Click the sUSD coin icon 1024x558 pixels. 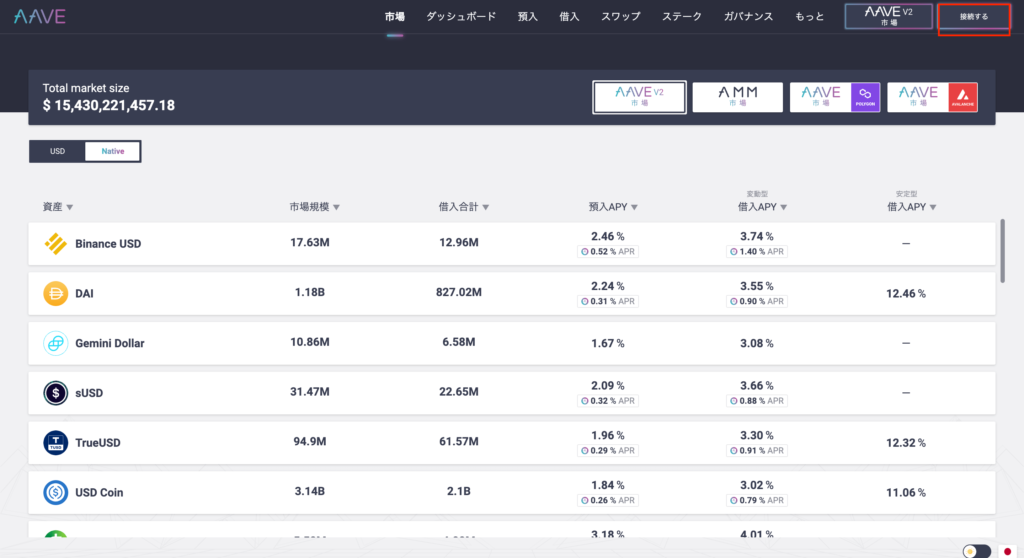pyautogui.click(x=56, y=393)
